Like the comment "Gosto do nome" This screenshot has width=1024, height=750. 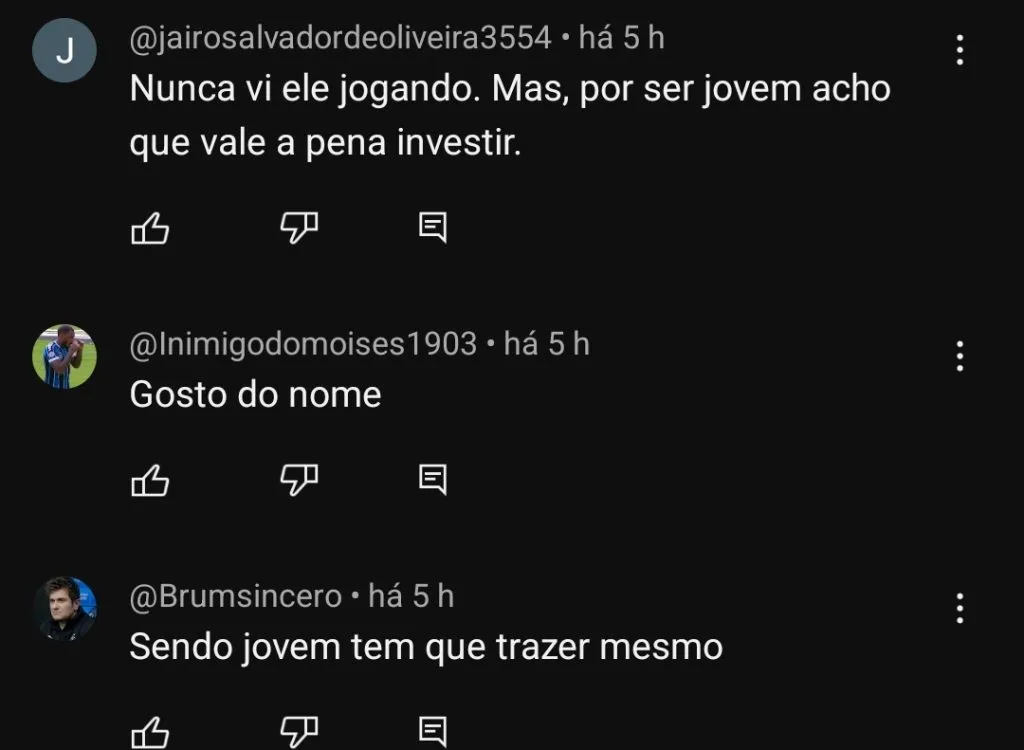(x=150, y=480)
